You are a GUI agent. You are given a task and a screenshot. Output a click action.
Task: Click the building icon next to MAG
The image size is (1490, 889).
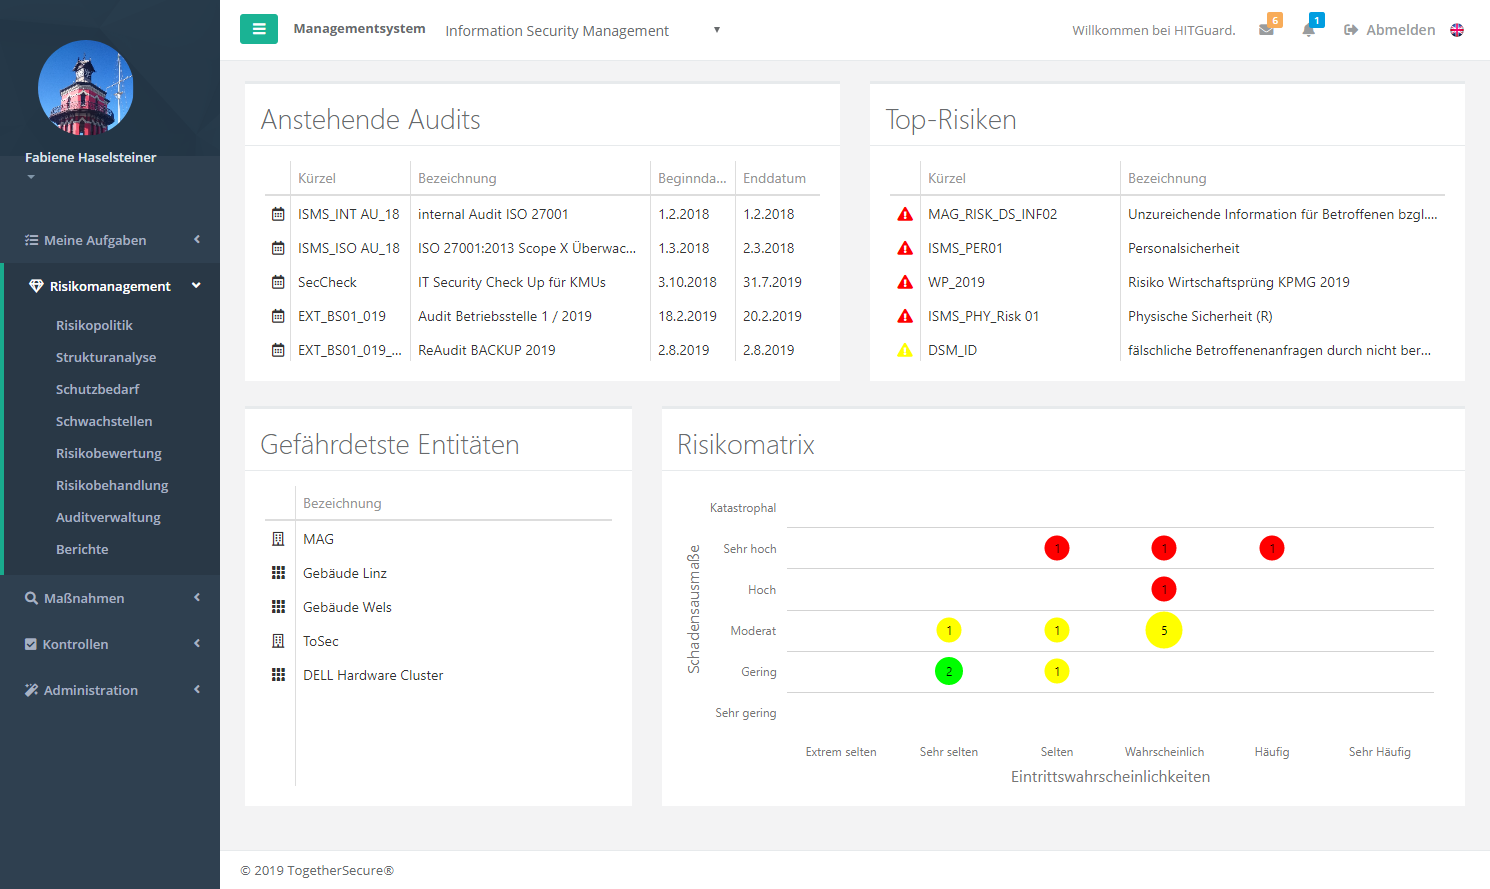pyautogui.click(x=278, y=539)
